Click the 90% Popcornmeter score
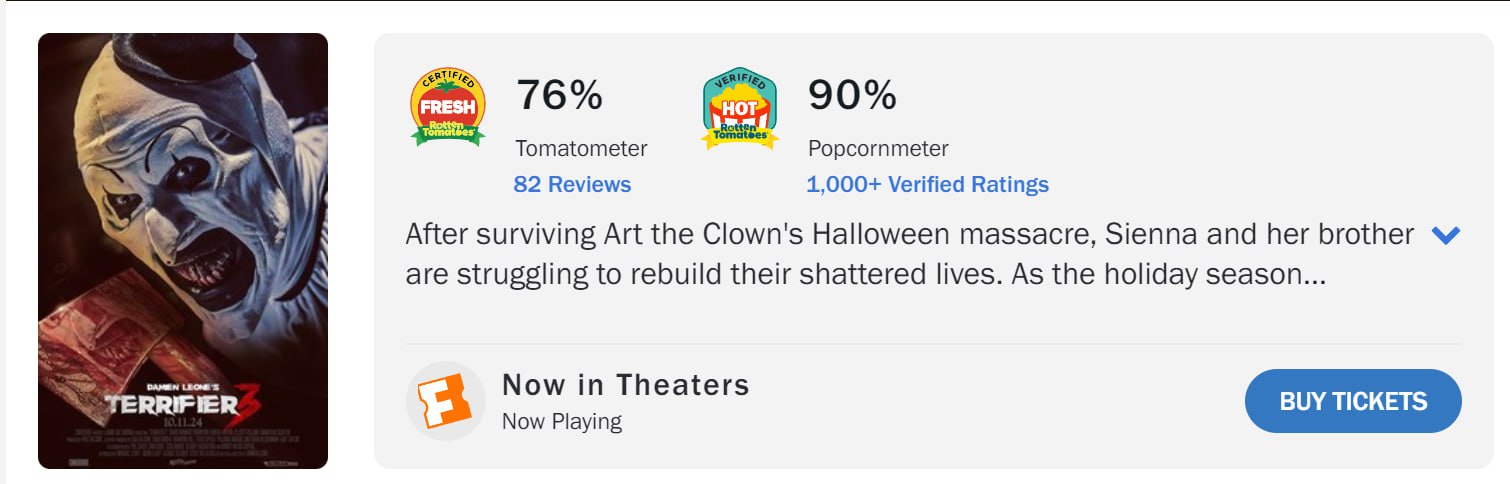The image size is (1510, 484). pos(852,96)
